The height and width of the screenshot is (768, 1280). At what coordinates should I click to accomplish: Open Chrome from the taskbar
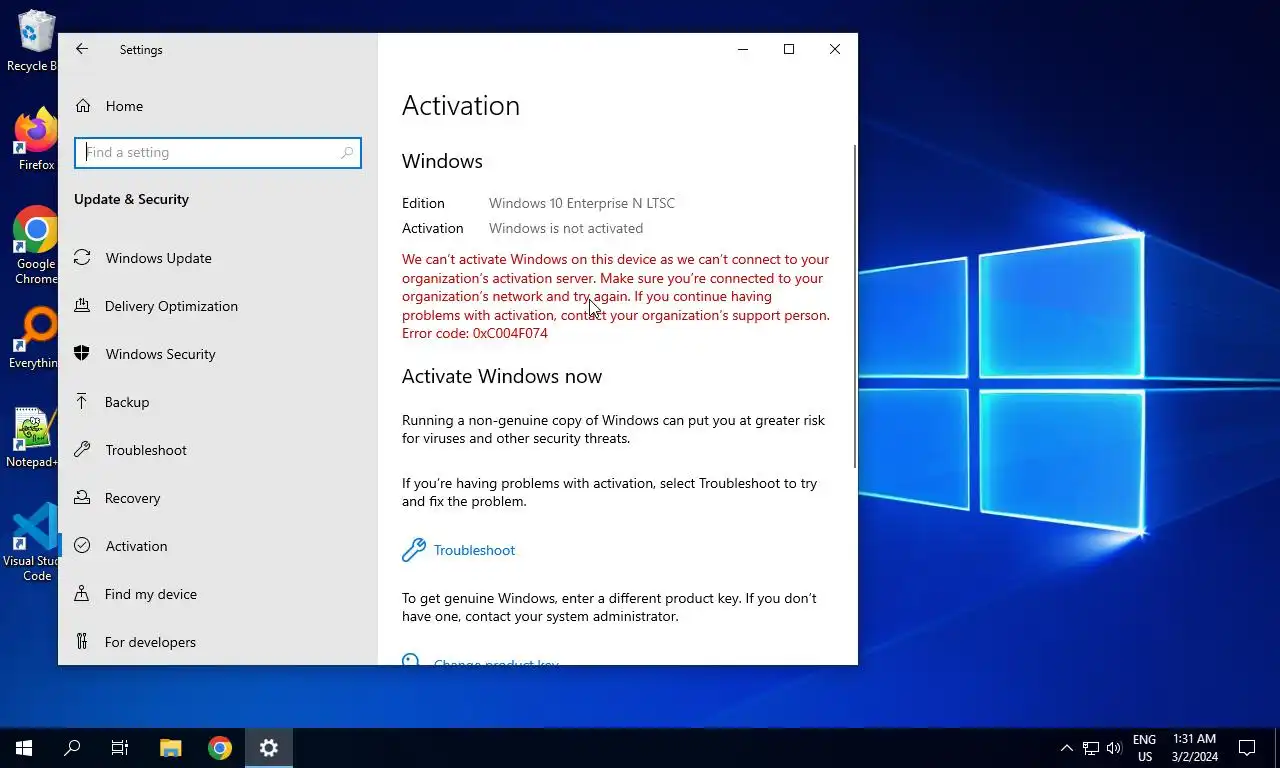coord(220,748)
